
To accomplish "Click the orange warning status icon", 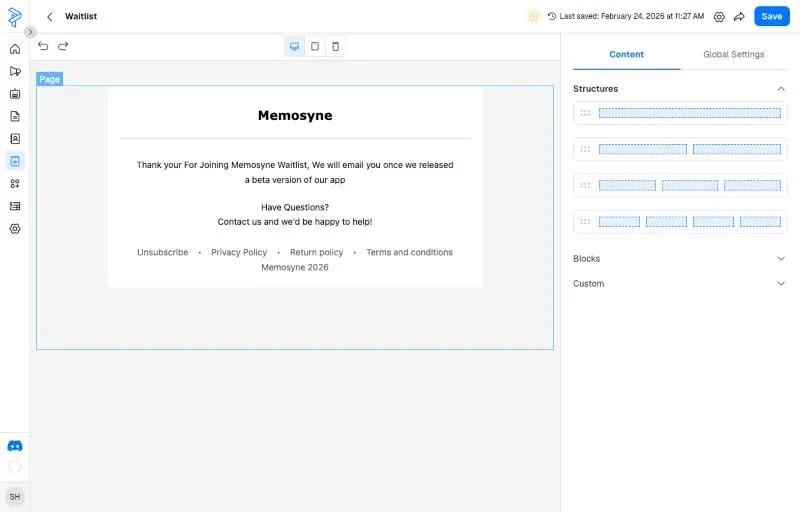I will point(534,17).
